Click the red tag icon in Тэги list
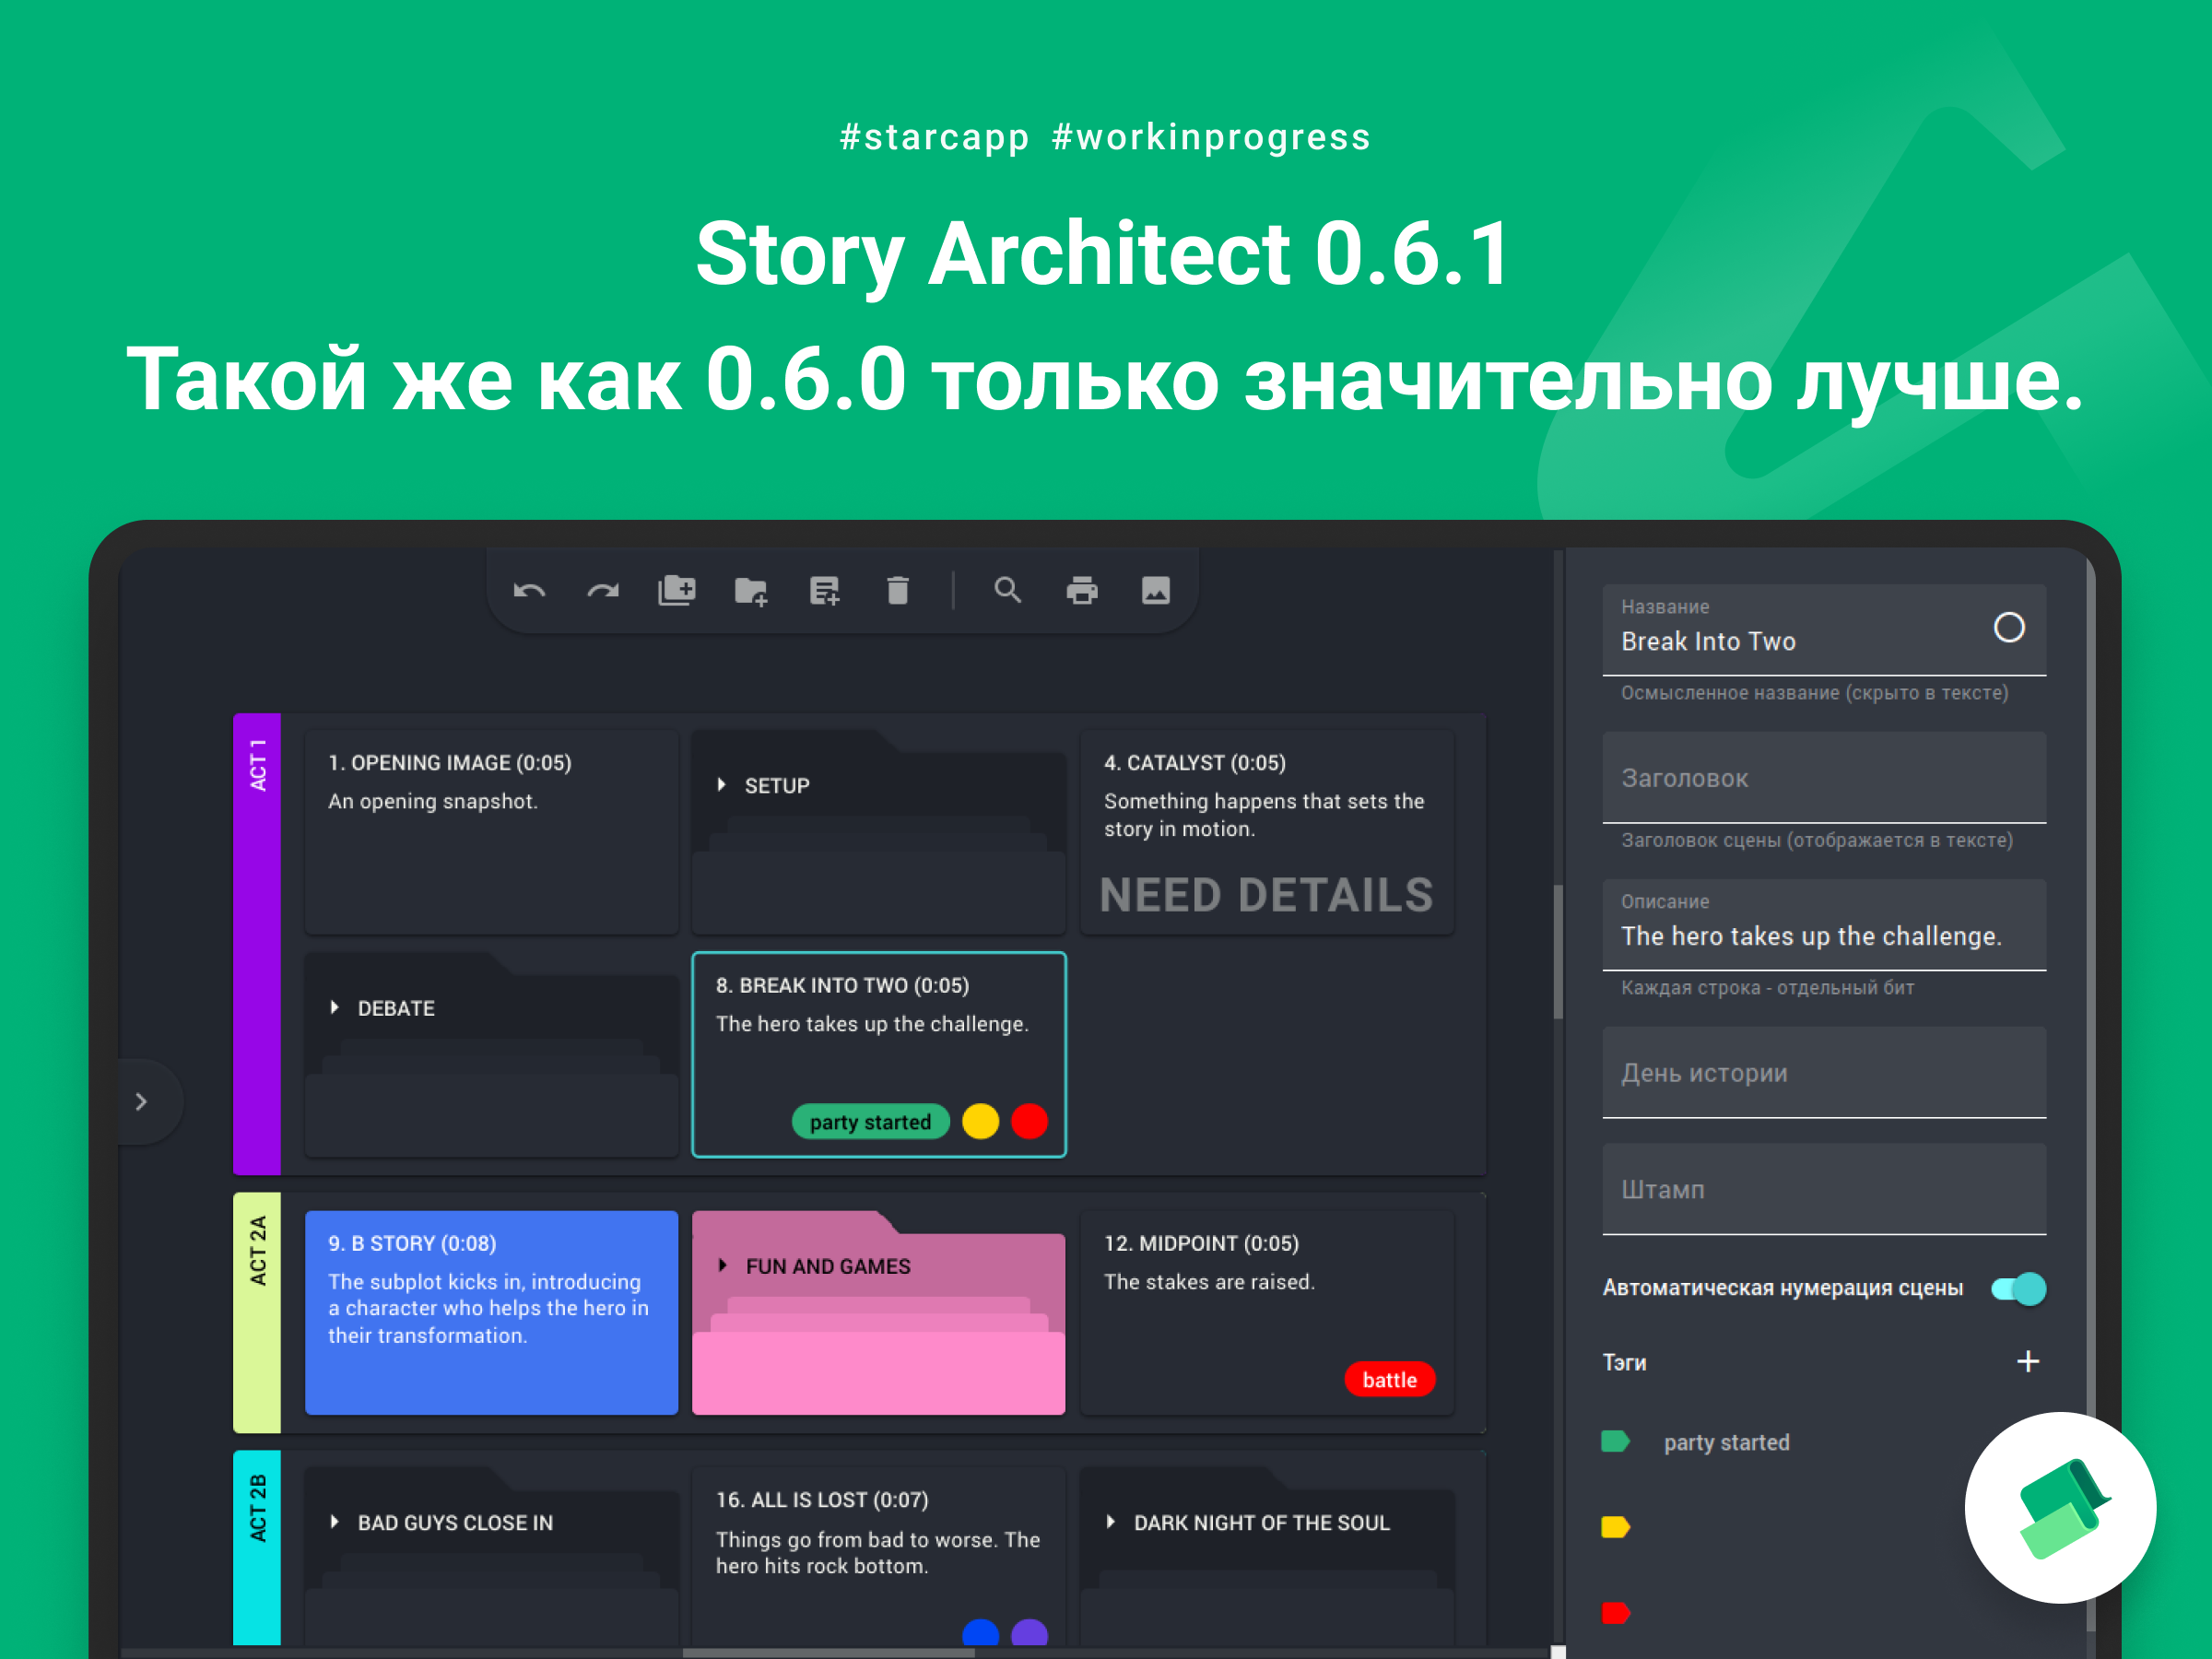2212x1659 pixels. pos(1615,1612)
